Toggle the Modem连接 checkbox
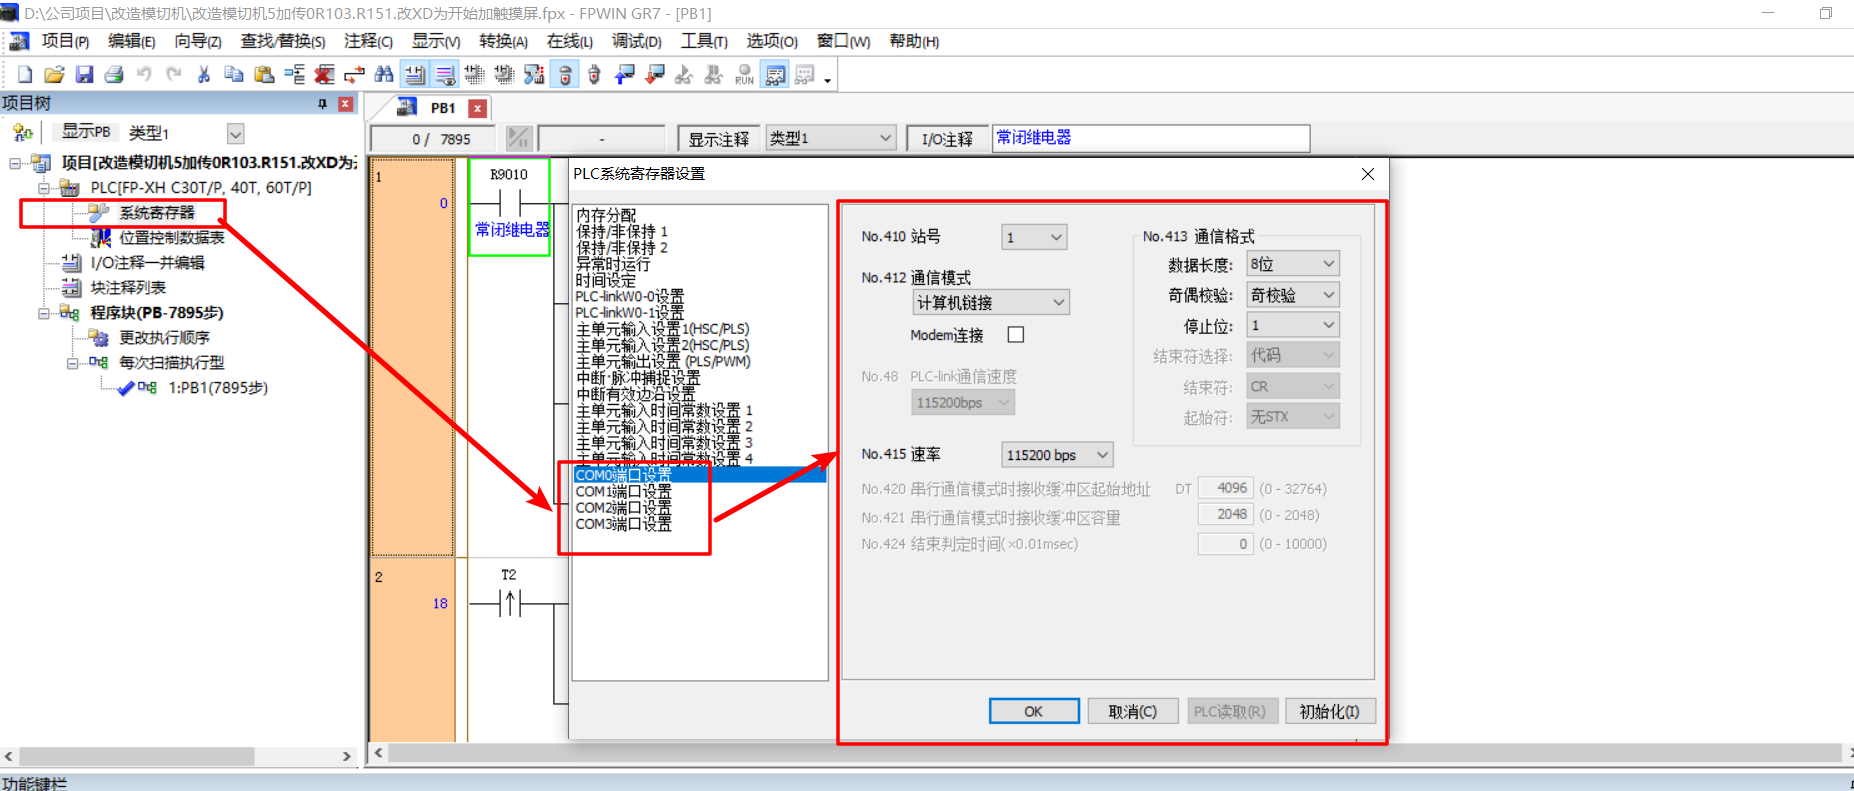This screenshot has height=791, width=1854. point(1016,335)
